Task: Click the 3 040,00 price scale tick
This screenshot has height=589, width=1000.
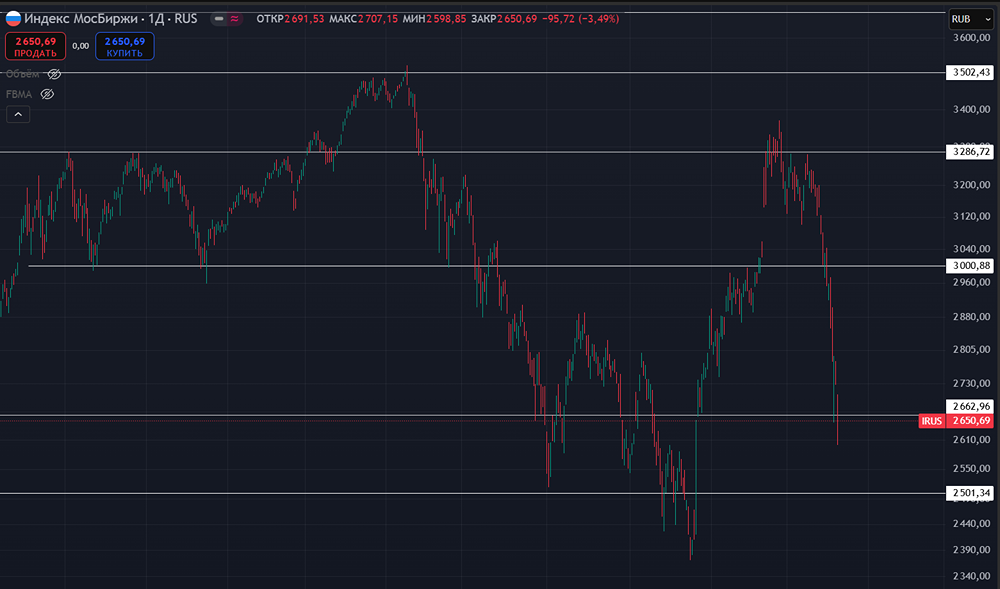Action: tap(971, 249)
